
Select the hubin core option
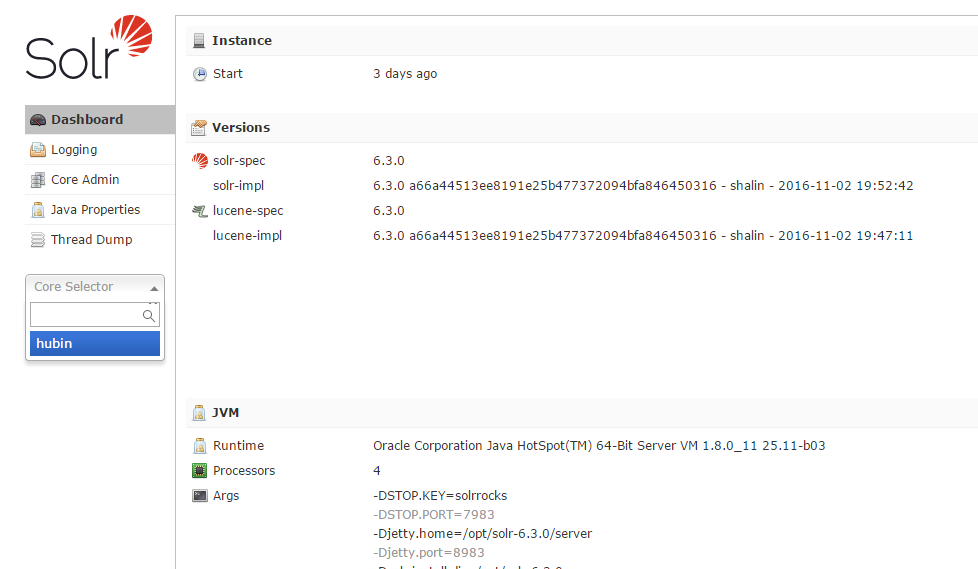tap(95, 344)
